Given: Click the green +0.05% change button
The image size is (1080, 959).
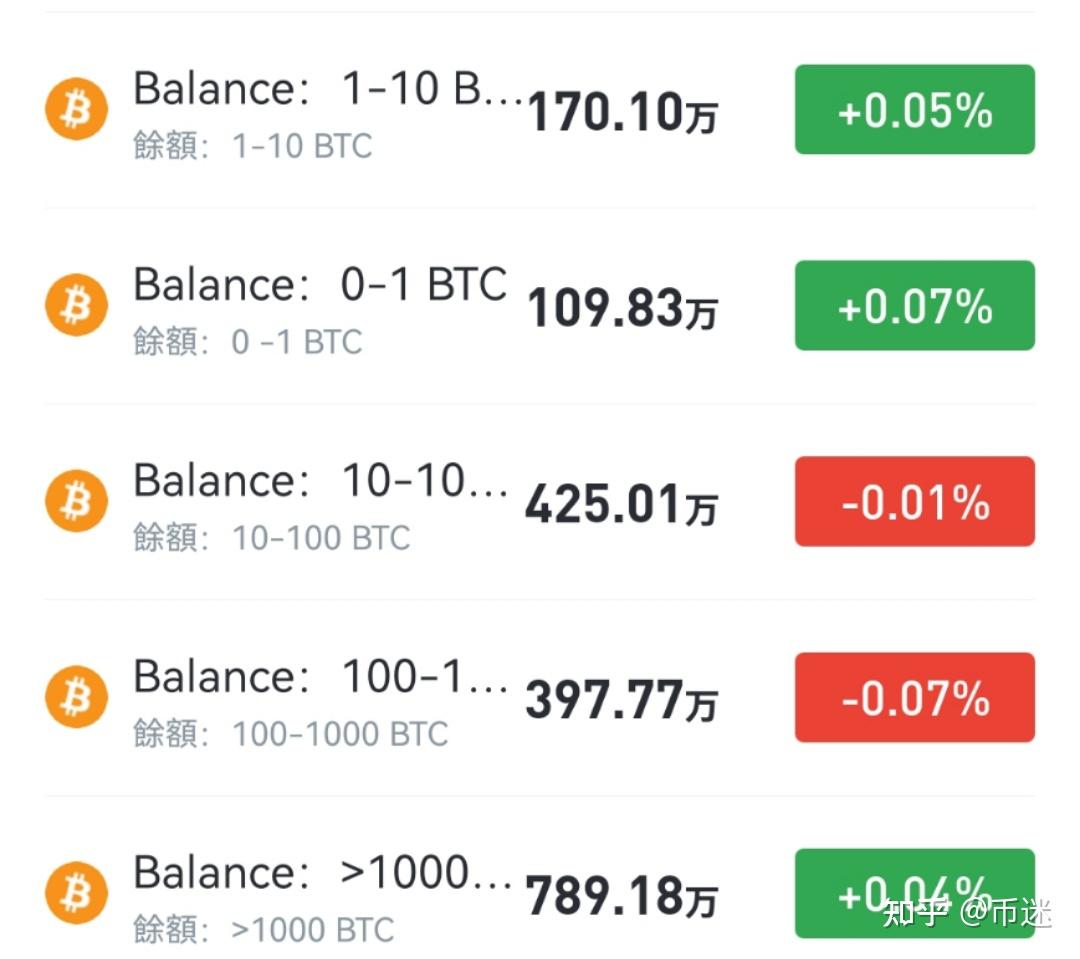Looking at the screenshot, I should click(913, 110).
